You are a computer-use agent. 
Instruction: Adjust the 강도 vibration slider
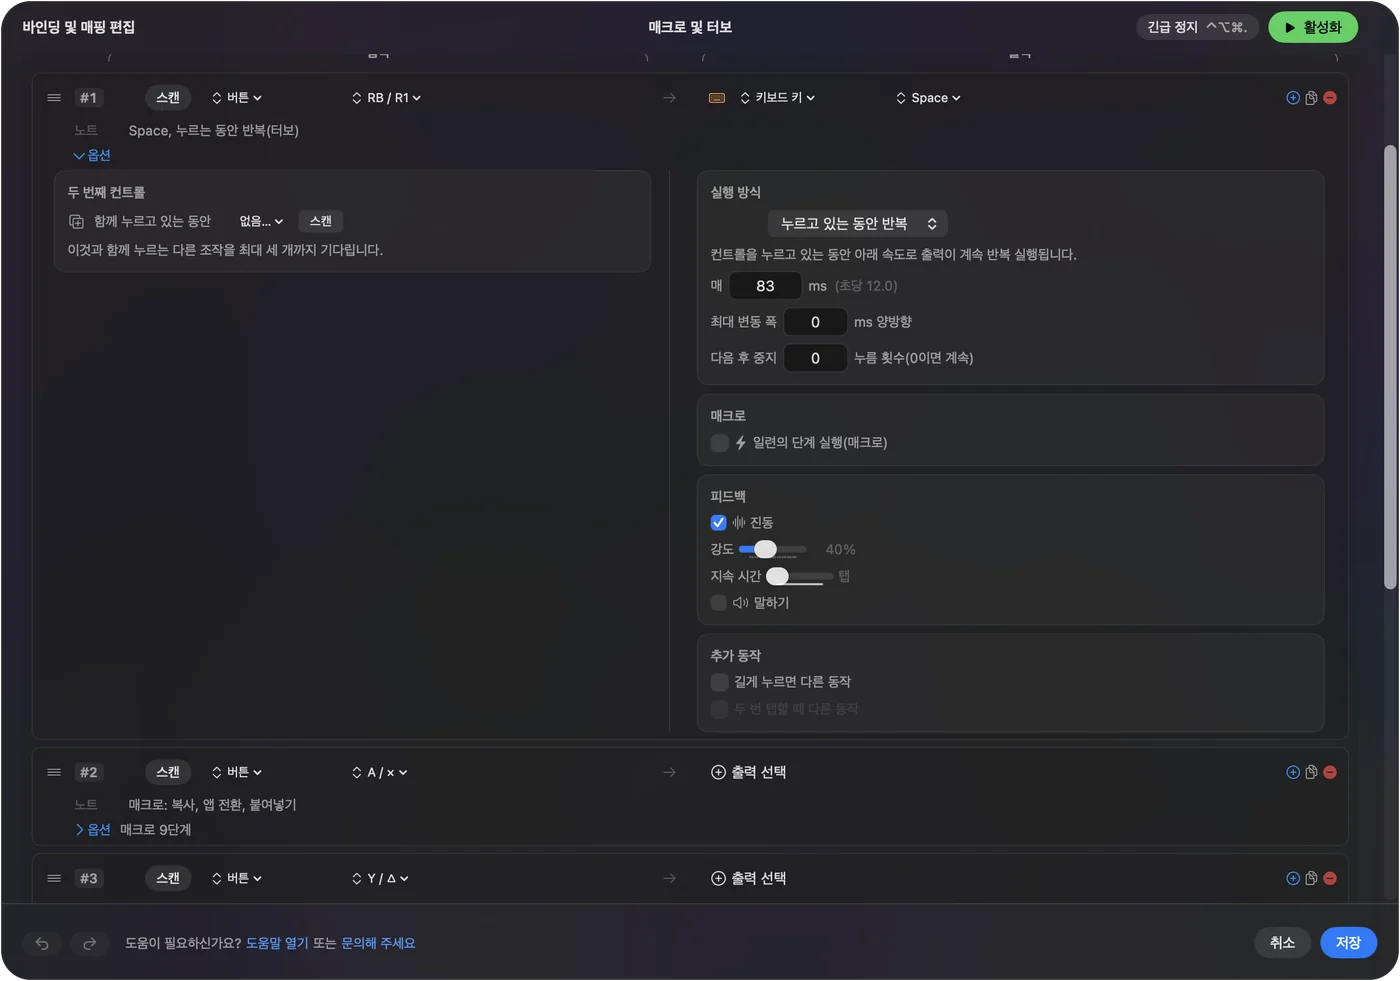click(x=772, y=550)
